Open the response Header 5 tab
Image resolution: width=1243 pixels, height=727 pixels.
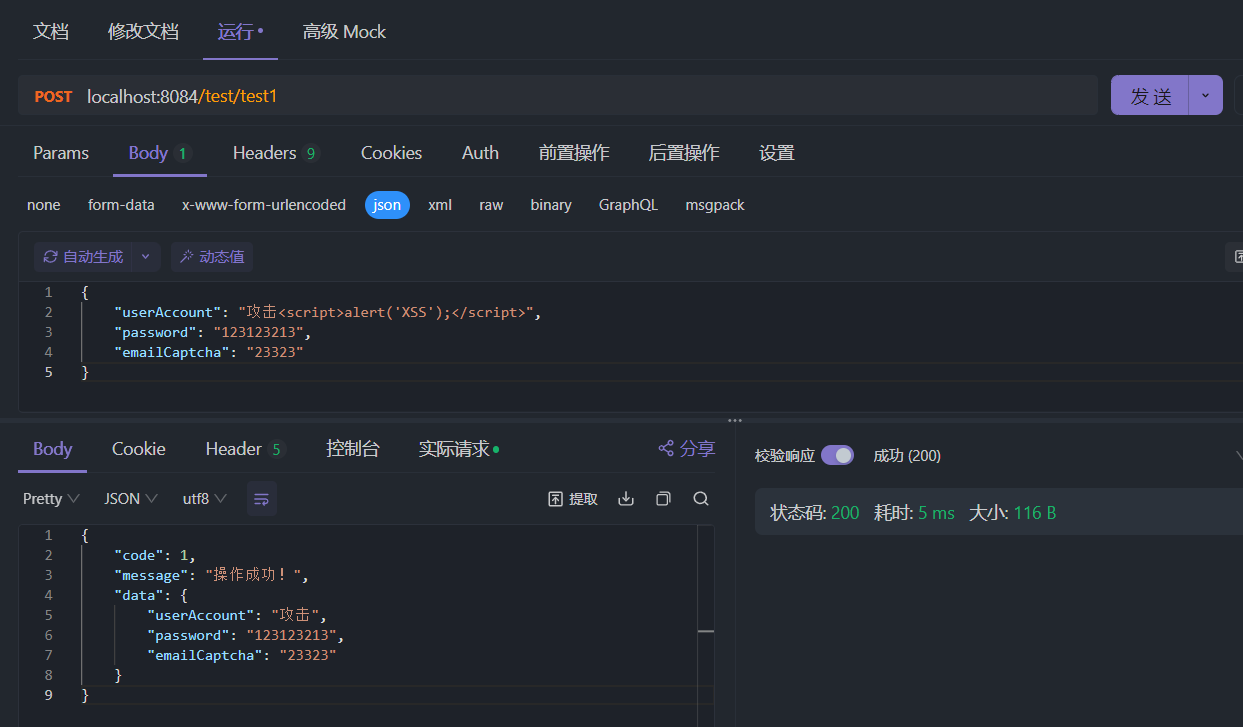click(x=245, y=449)
